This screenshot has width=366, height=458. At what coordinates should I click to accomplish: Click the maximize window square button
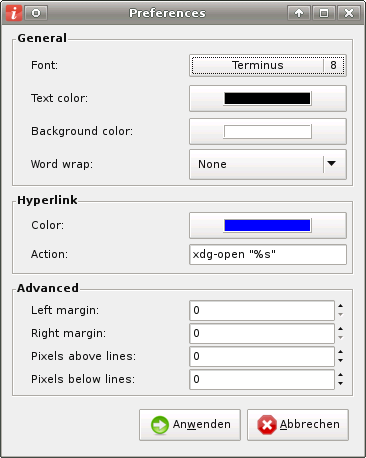tap(324, 13)
